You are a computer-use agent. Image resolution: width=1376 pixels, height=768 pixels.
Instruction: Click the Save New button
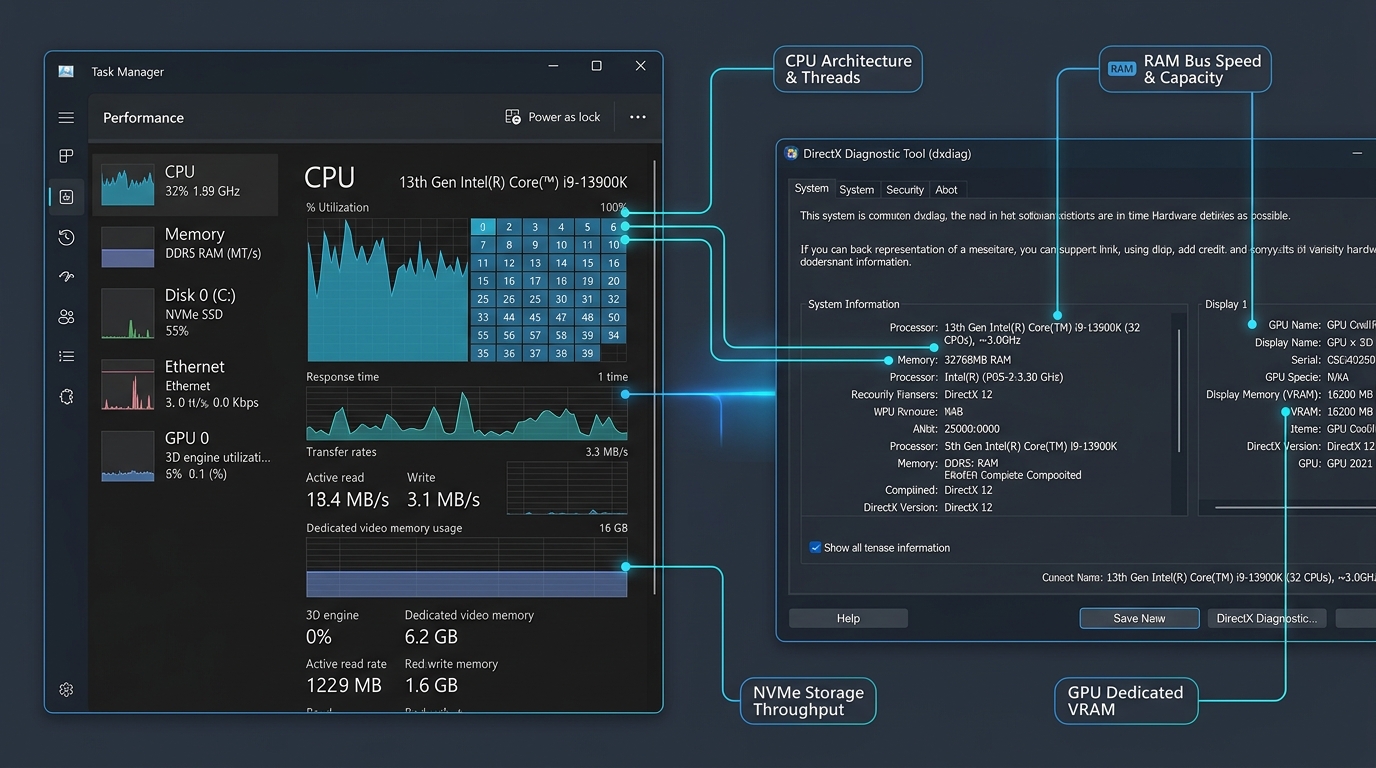coord(1139,618)
